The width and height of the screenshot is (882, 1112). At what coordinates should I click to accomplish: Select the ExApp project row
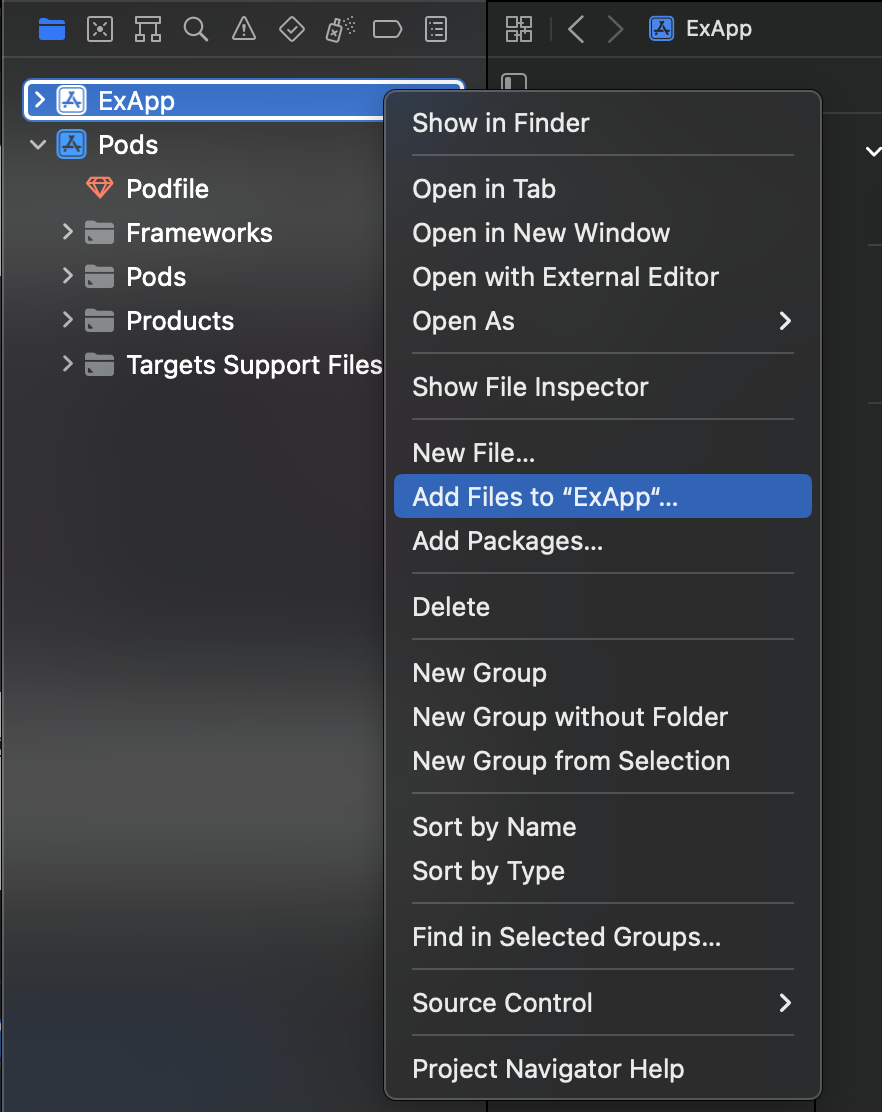pos(206,100)
